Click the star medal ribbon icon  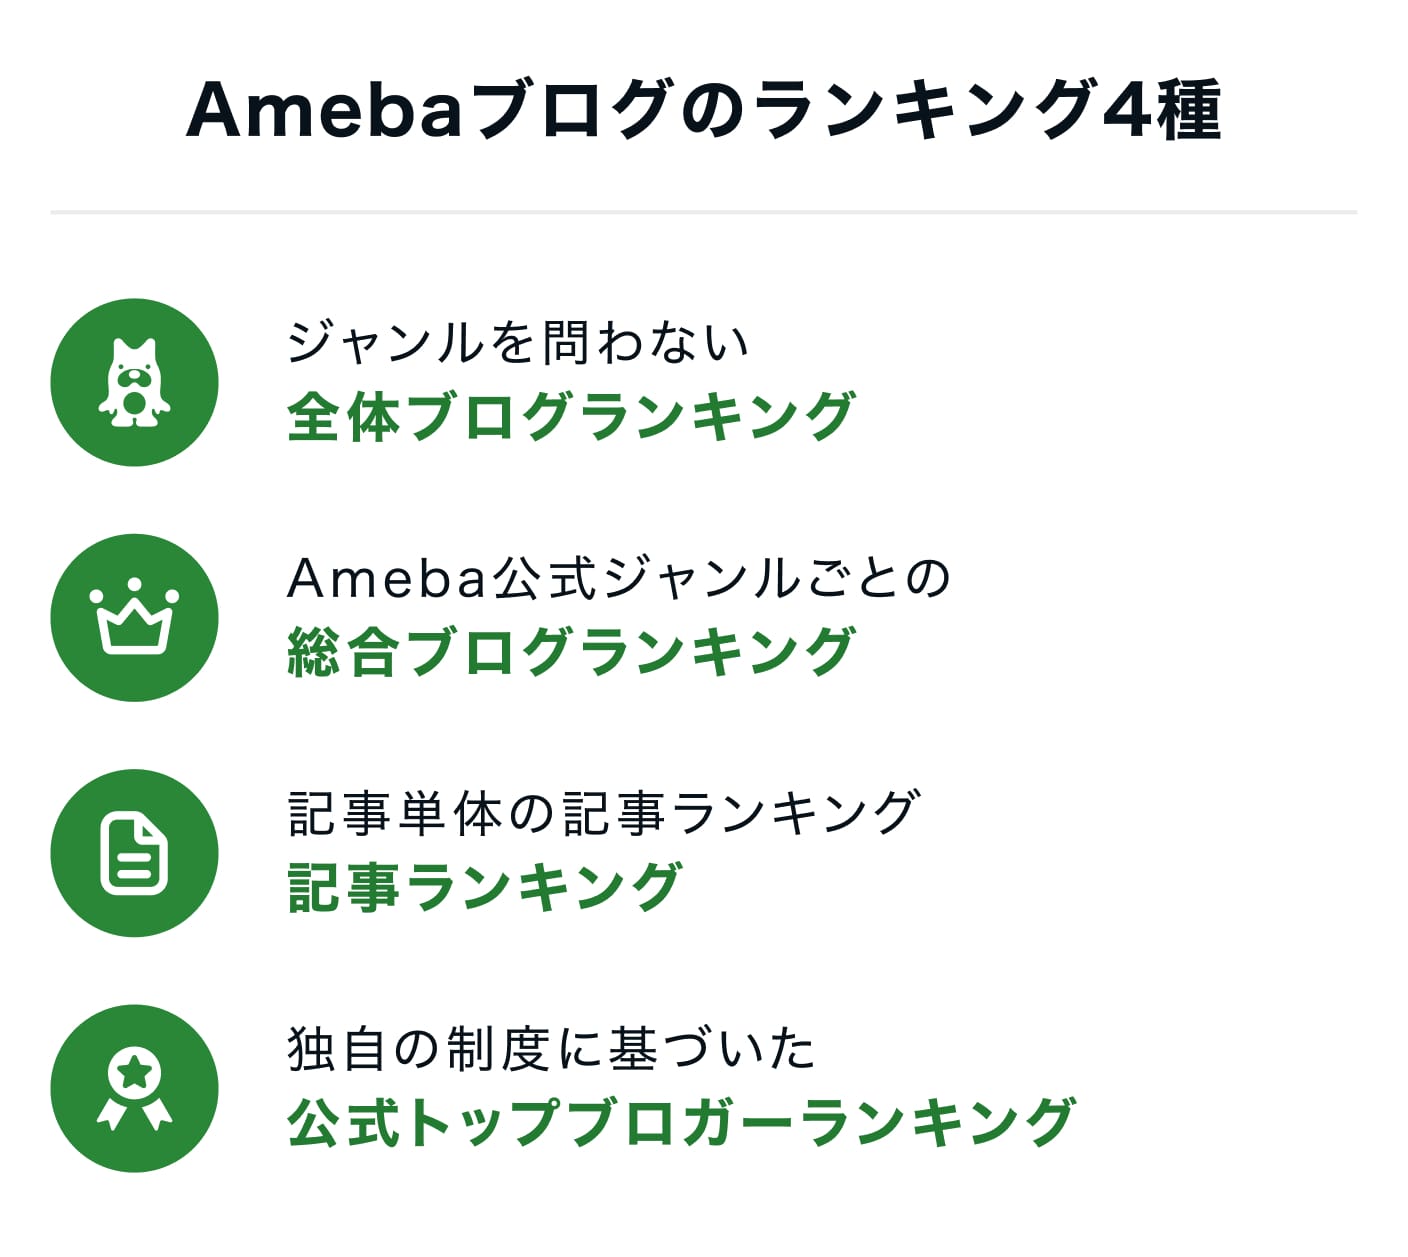(134, 1088)
